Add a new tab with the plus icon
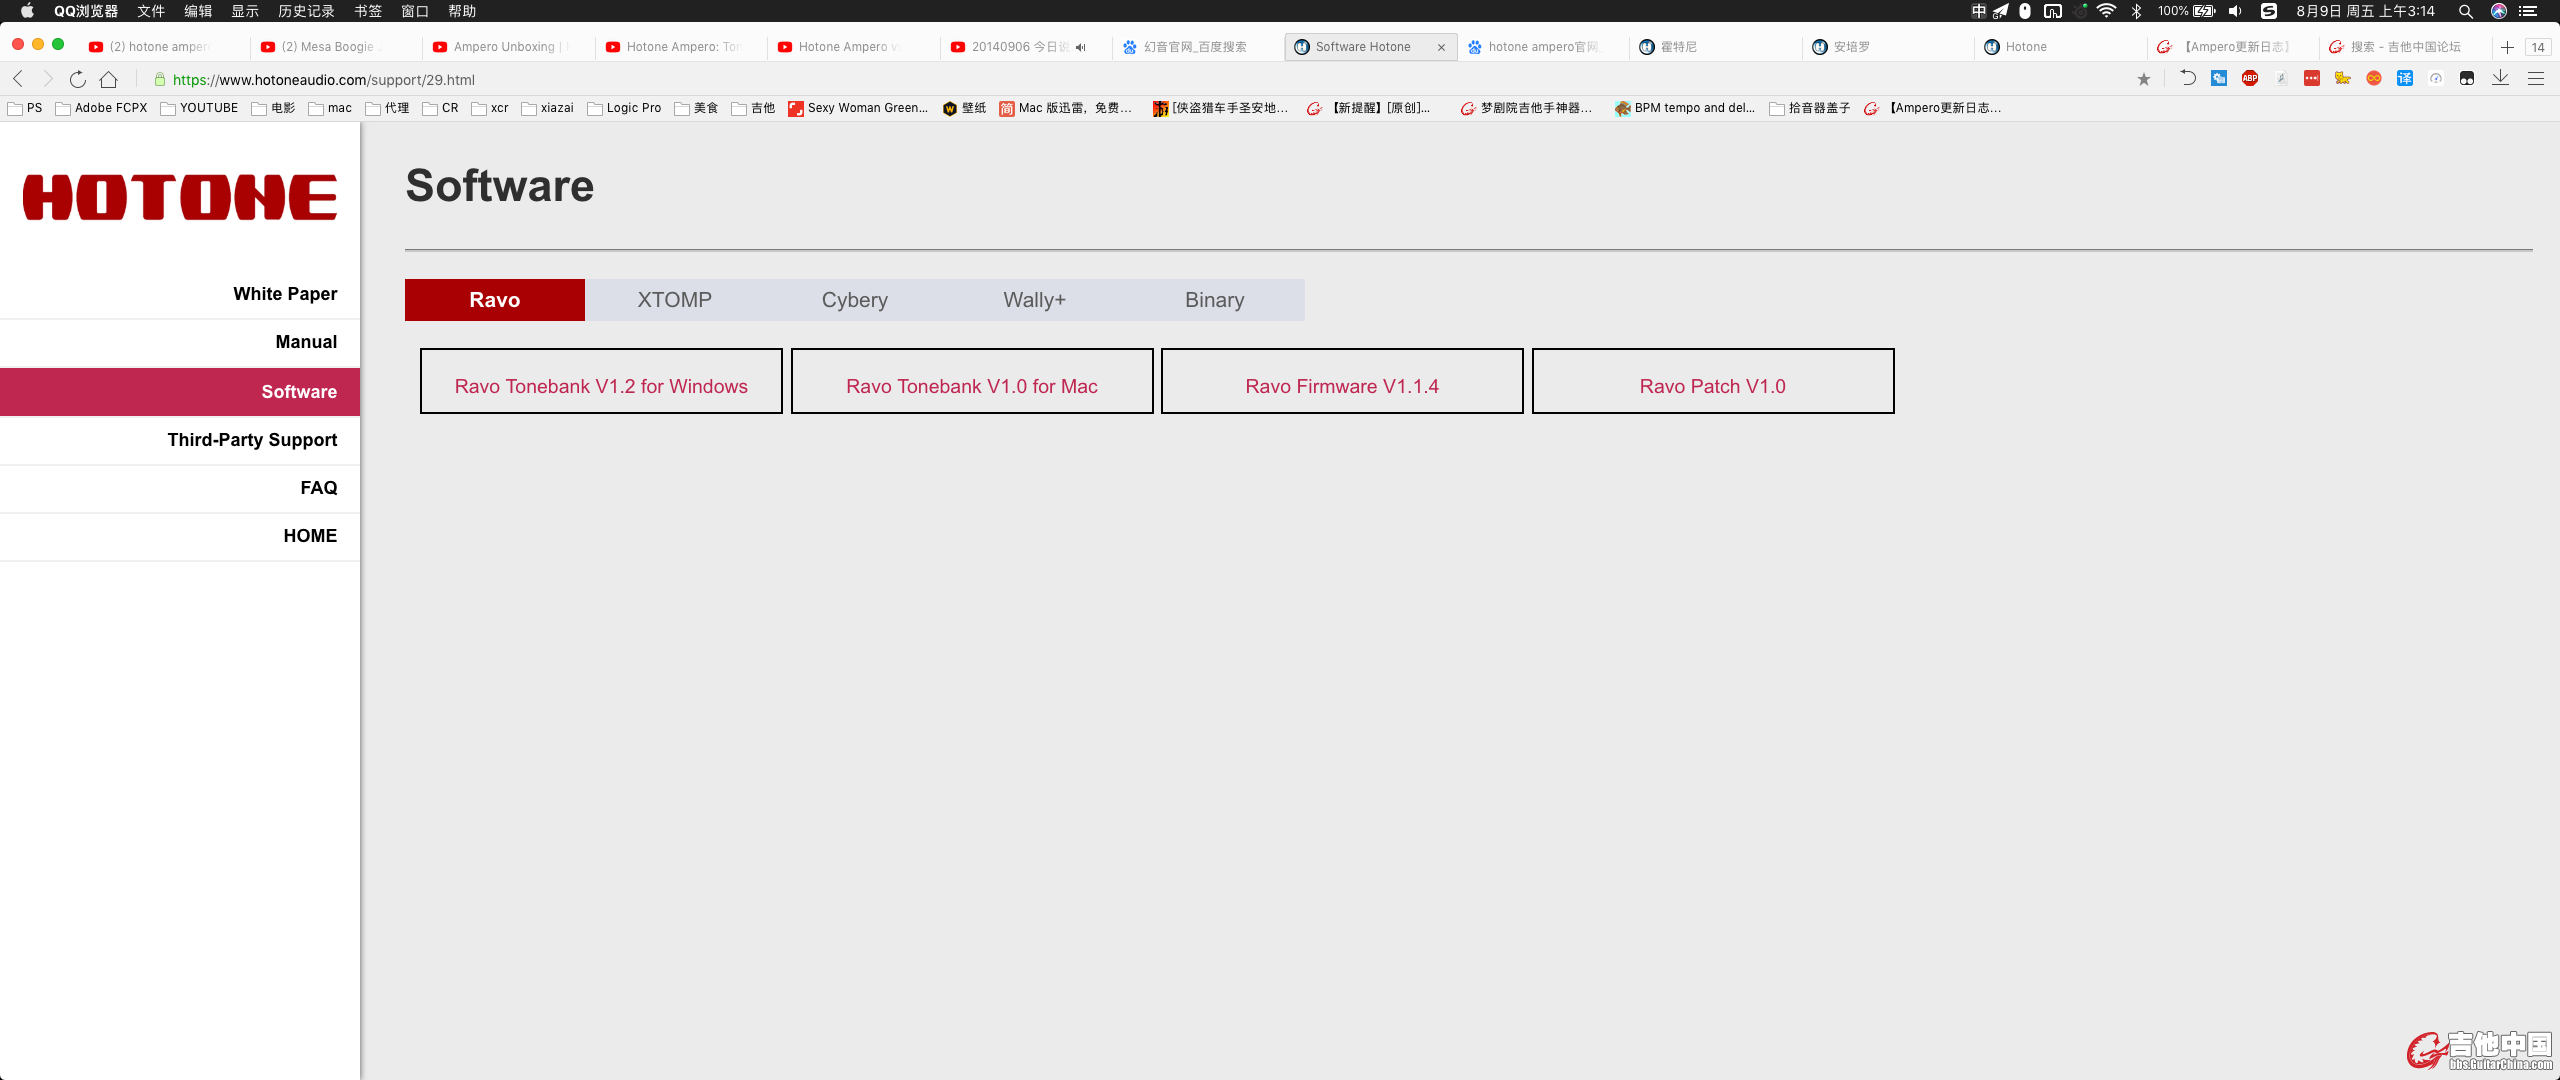This screenshot has width=2560, height=1080. point(2507,47)
